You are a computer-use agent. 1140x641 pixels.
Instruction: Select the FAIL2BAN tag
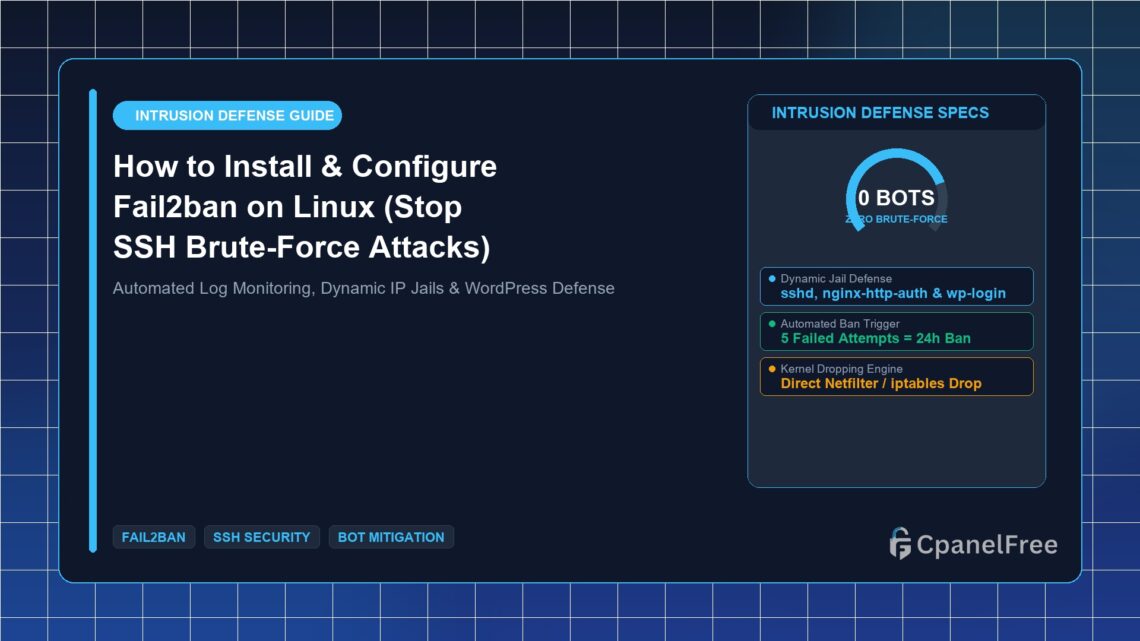pos(153,537)
